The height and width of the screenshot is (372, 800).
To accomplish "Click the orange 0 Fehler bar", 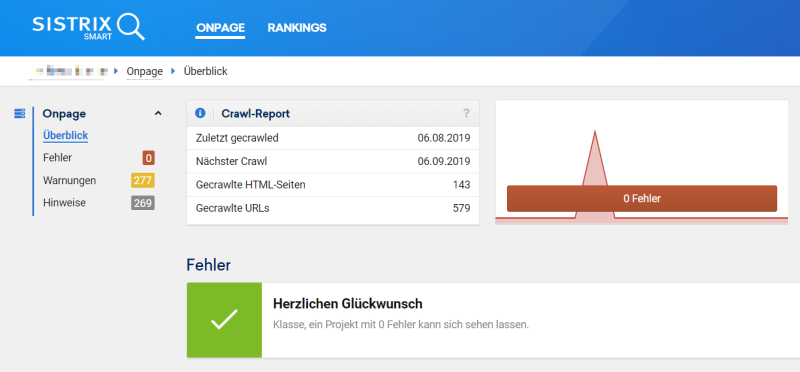I will pyautogui.click(x=642, y=199).
